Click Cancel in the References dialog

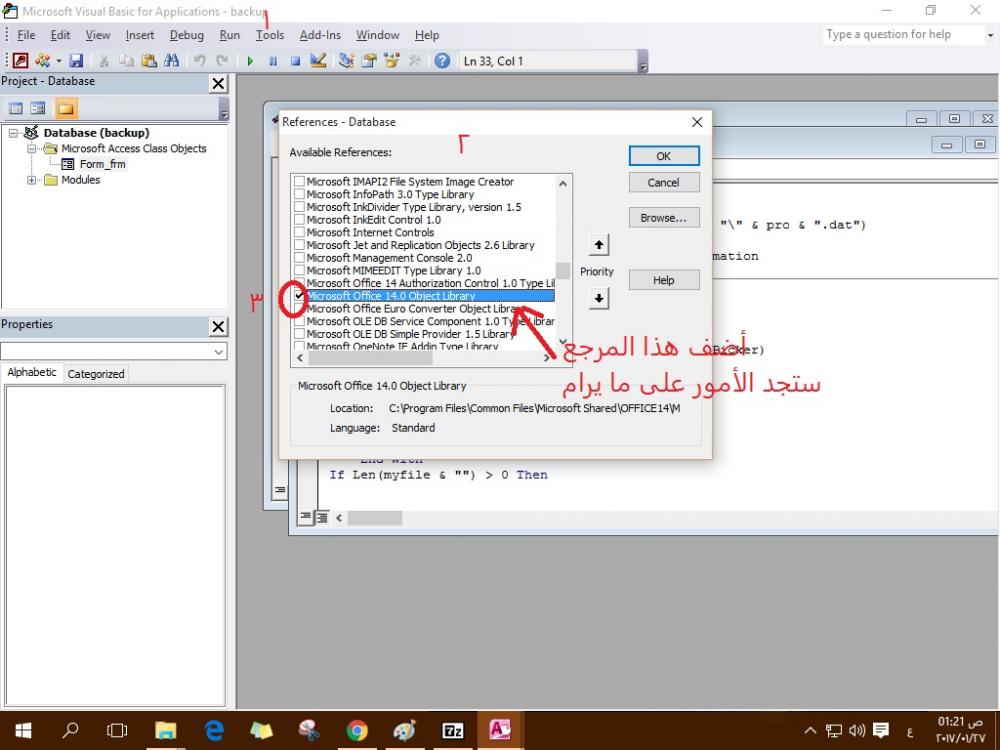(x=664, y=182)
